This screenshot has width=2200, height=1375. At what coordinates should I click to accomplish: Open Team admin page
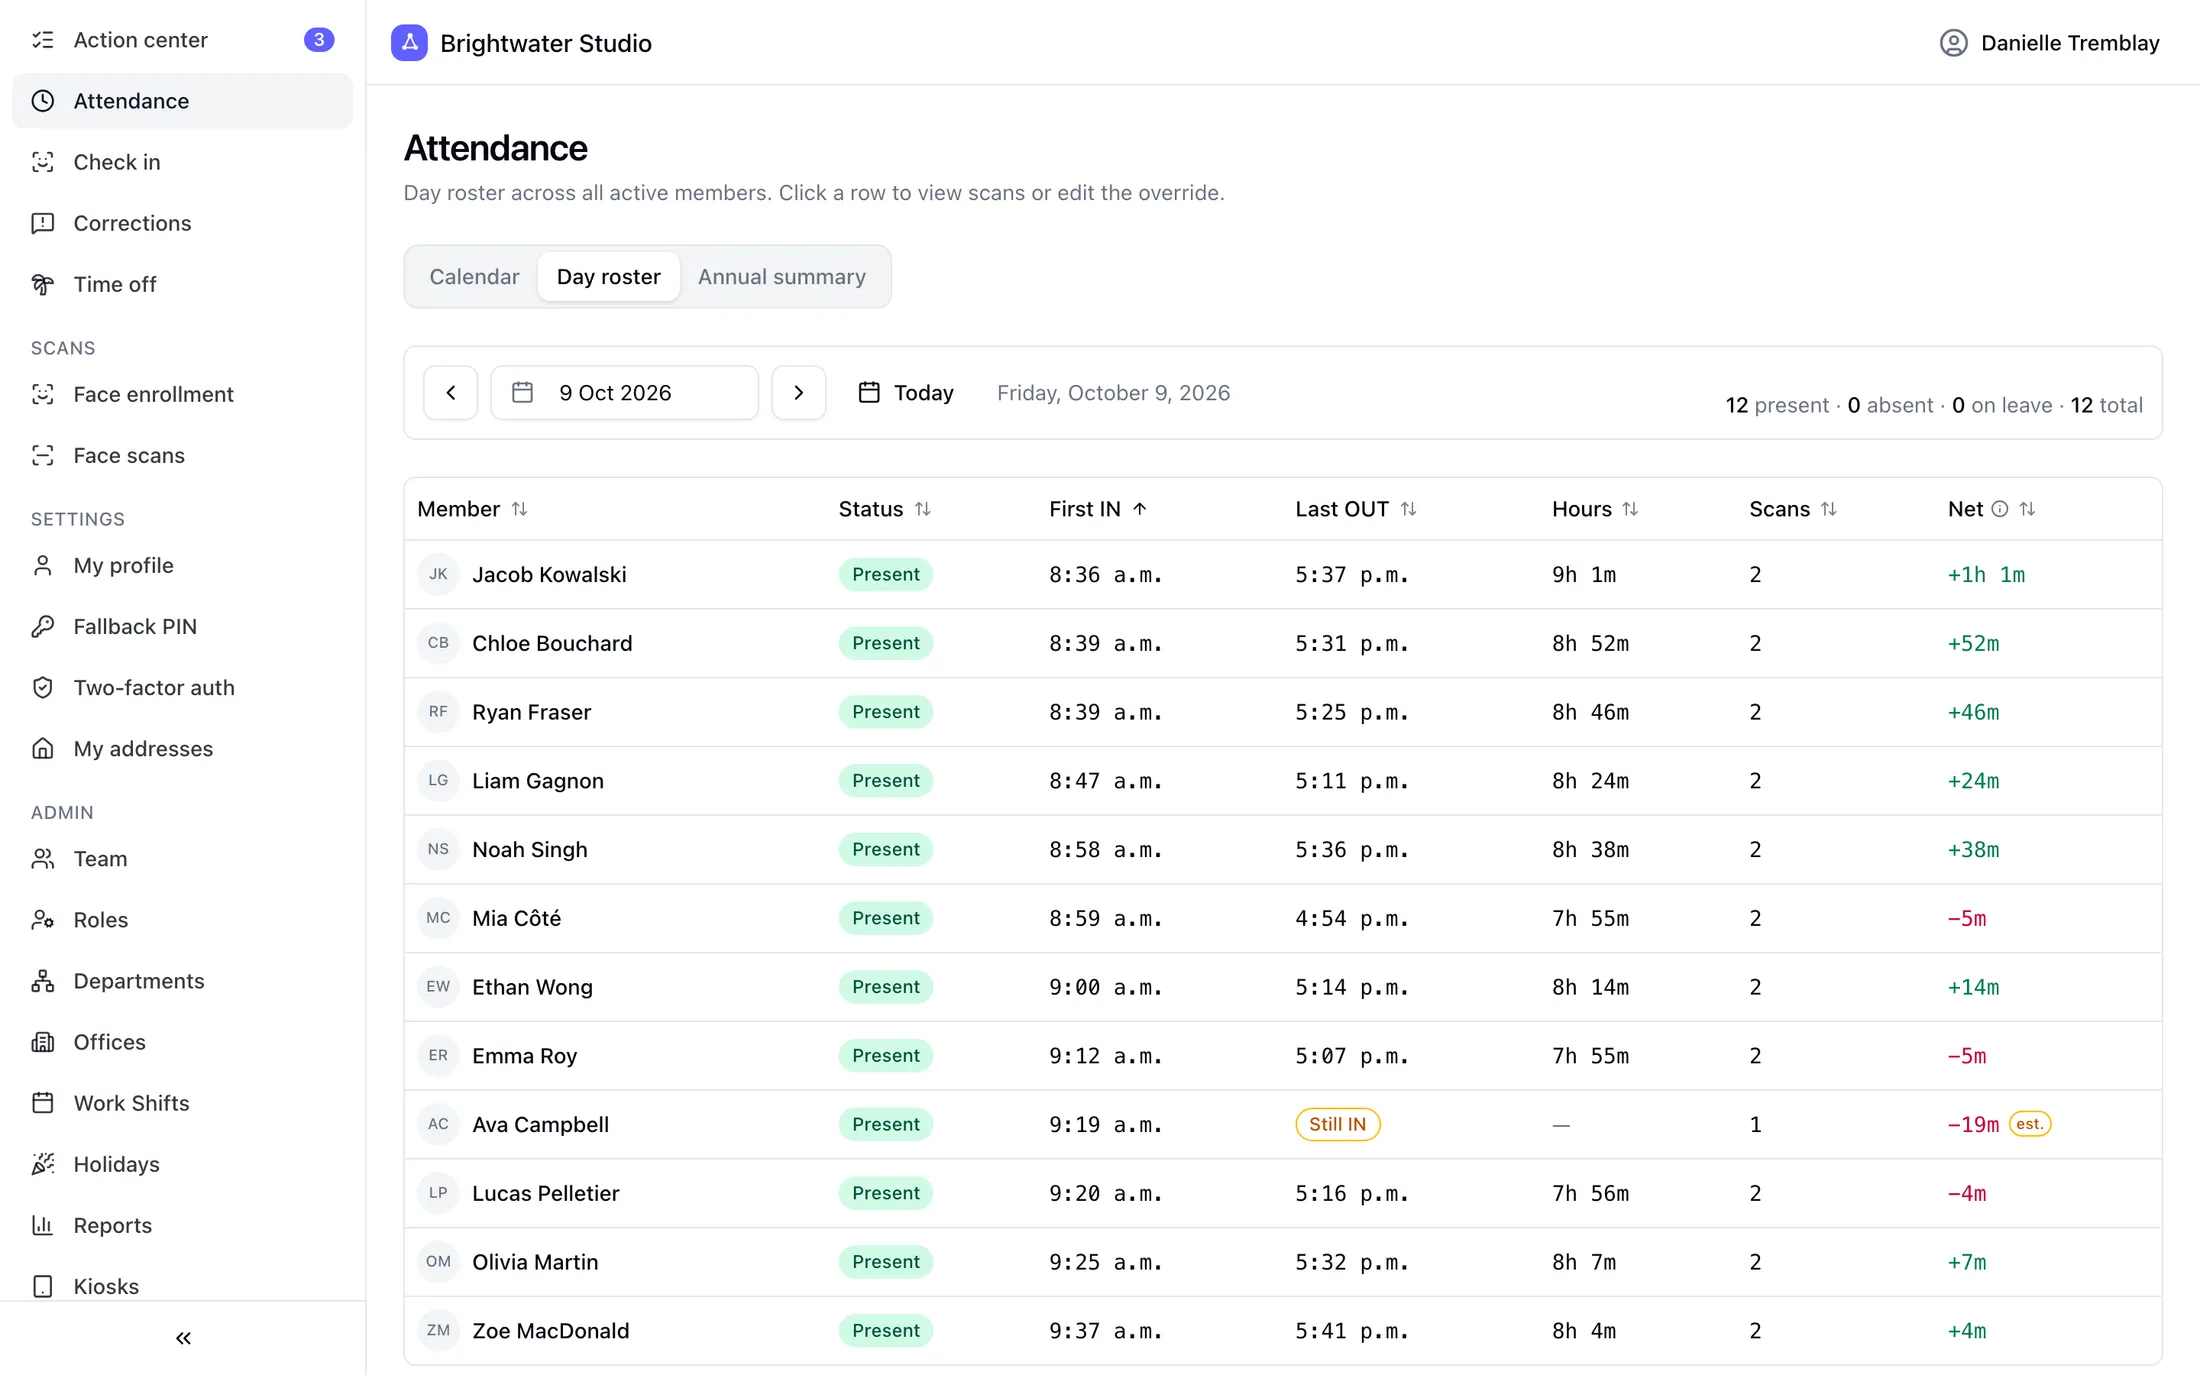182,858
